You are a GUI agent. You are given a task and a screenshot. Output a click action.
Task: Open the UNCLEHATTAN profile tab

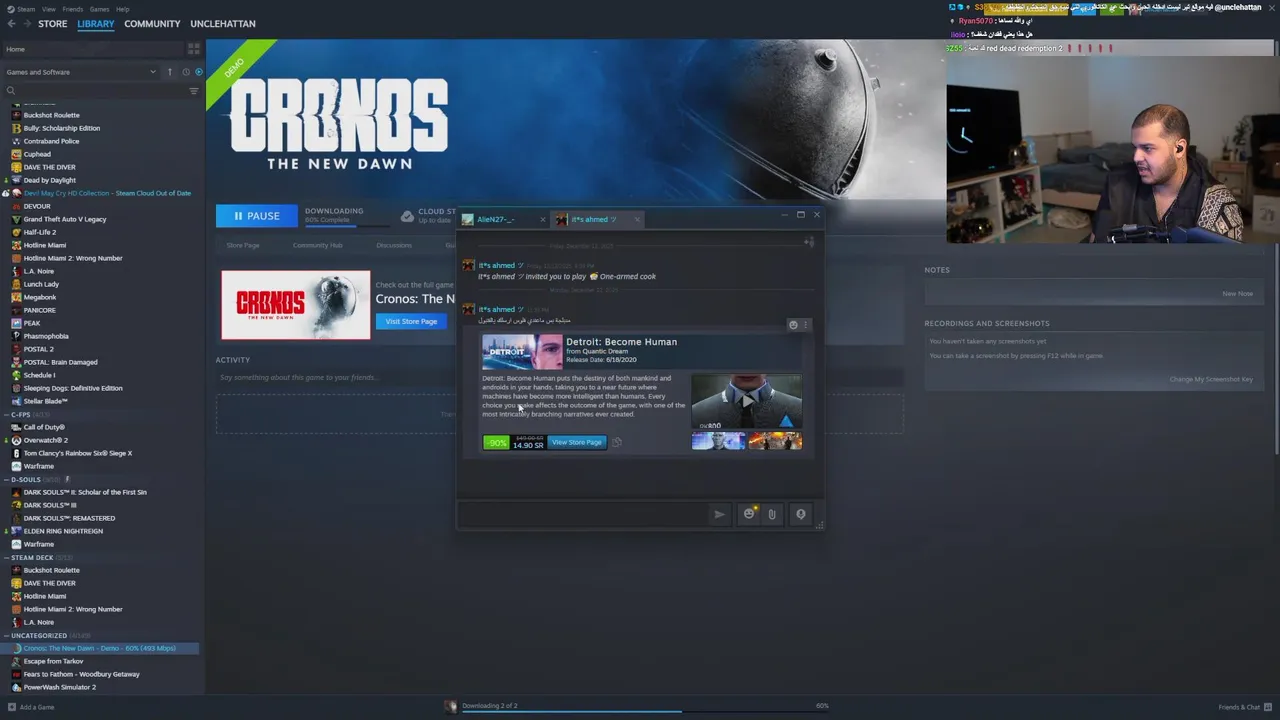coord(223,24)
